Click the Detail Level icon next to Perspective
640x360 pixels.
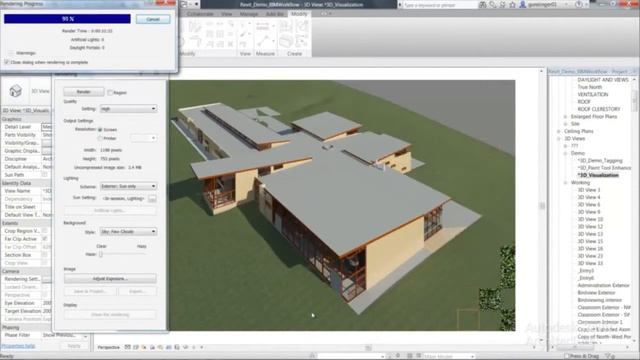pyautogui.click(x=127, y=347)
